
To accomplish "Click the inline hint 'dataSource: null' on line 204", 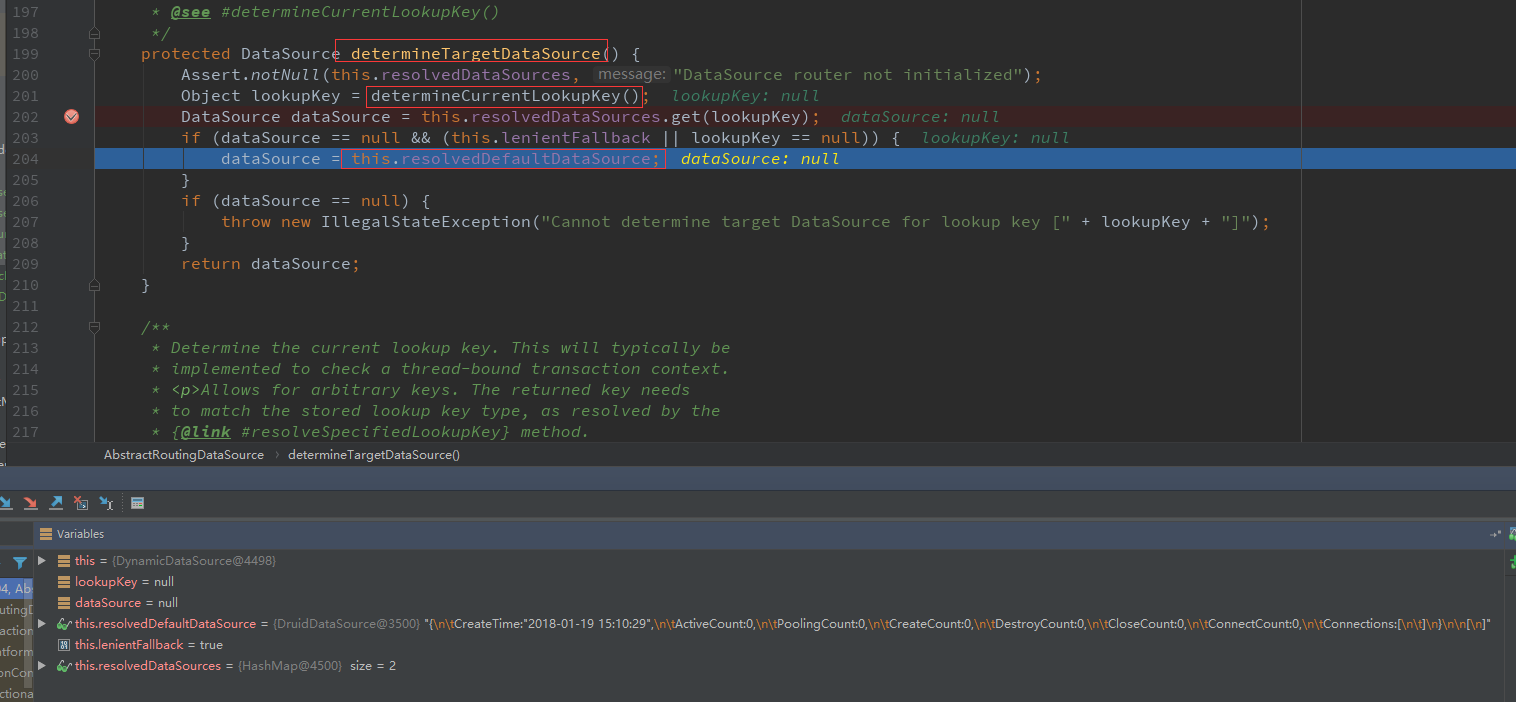I will pos(760,159).
